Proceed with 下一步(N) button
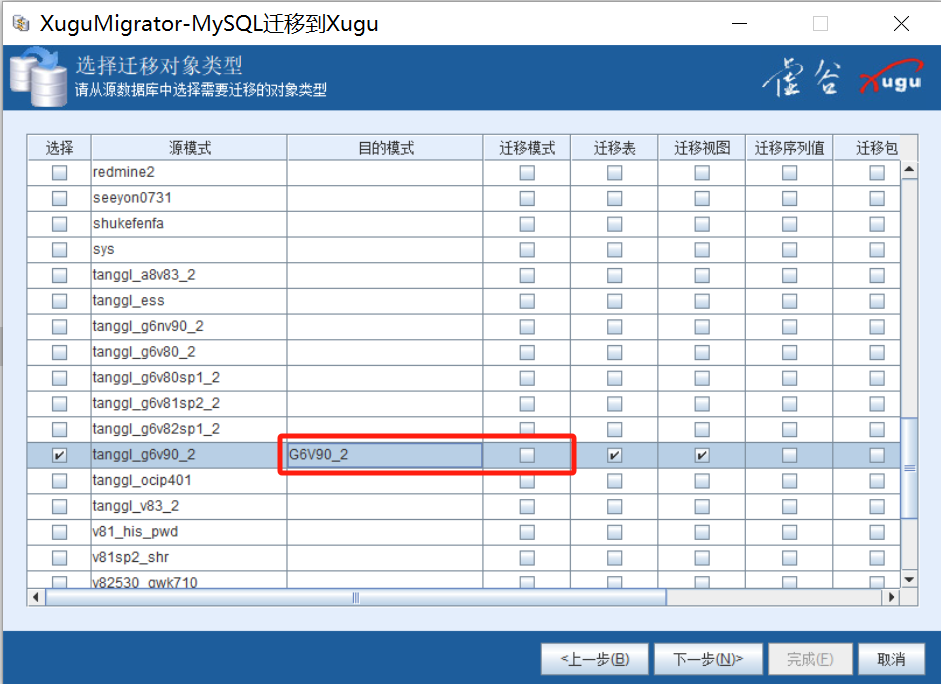 pyautogui.click(x=708, y=659)
